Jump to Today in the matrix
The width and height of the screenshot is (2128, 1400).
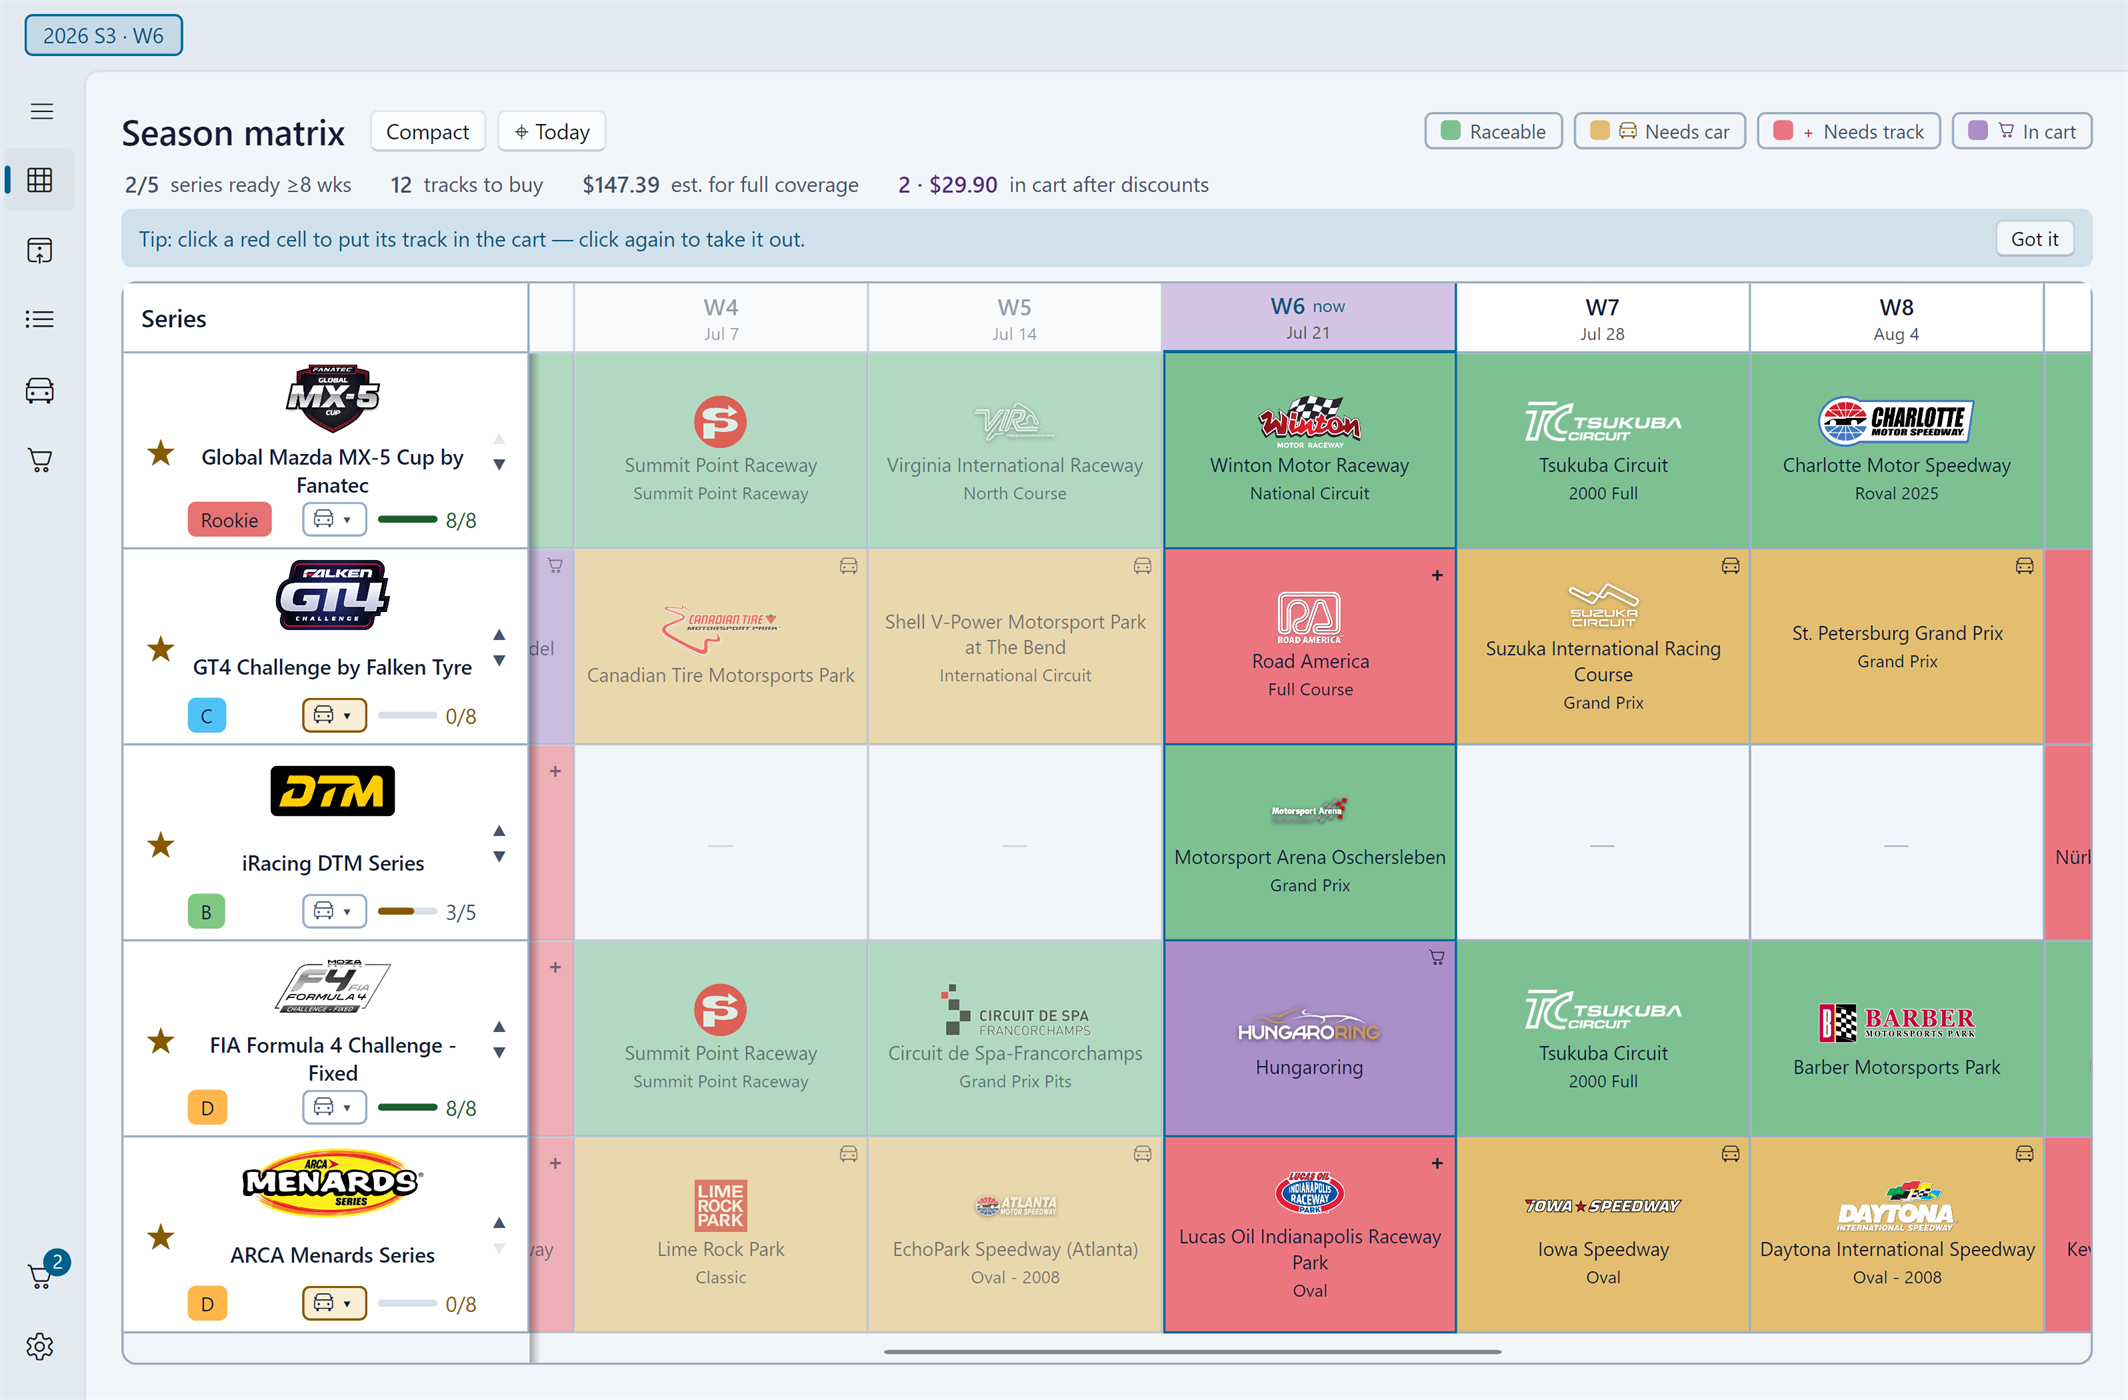(552, 131)
